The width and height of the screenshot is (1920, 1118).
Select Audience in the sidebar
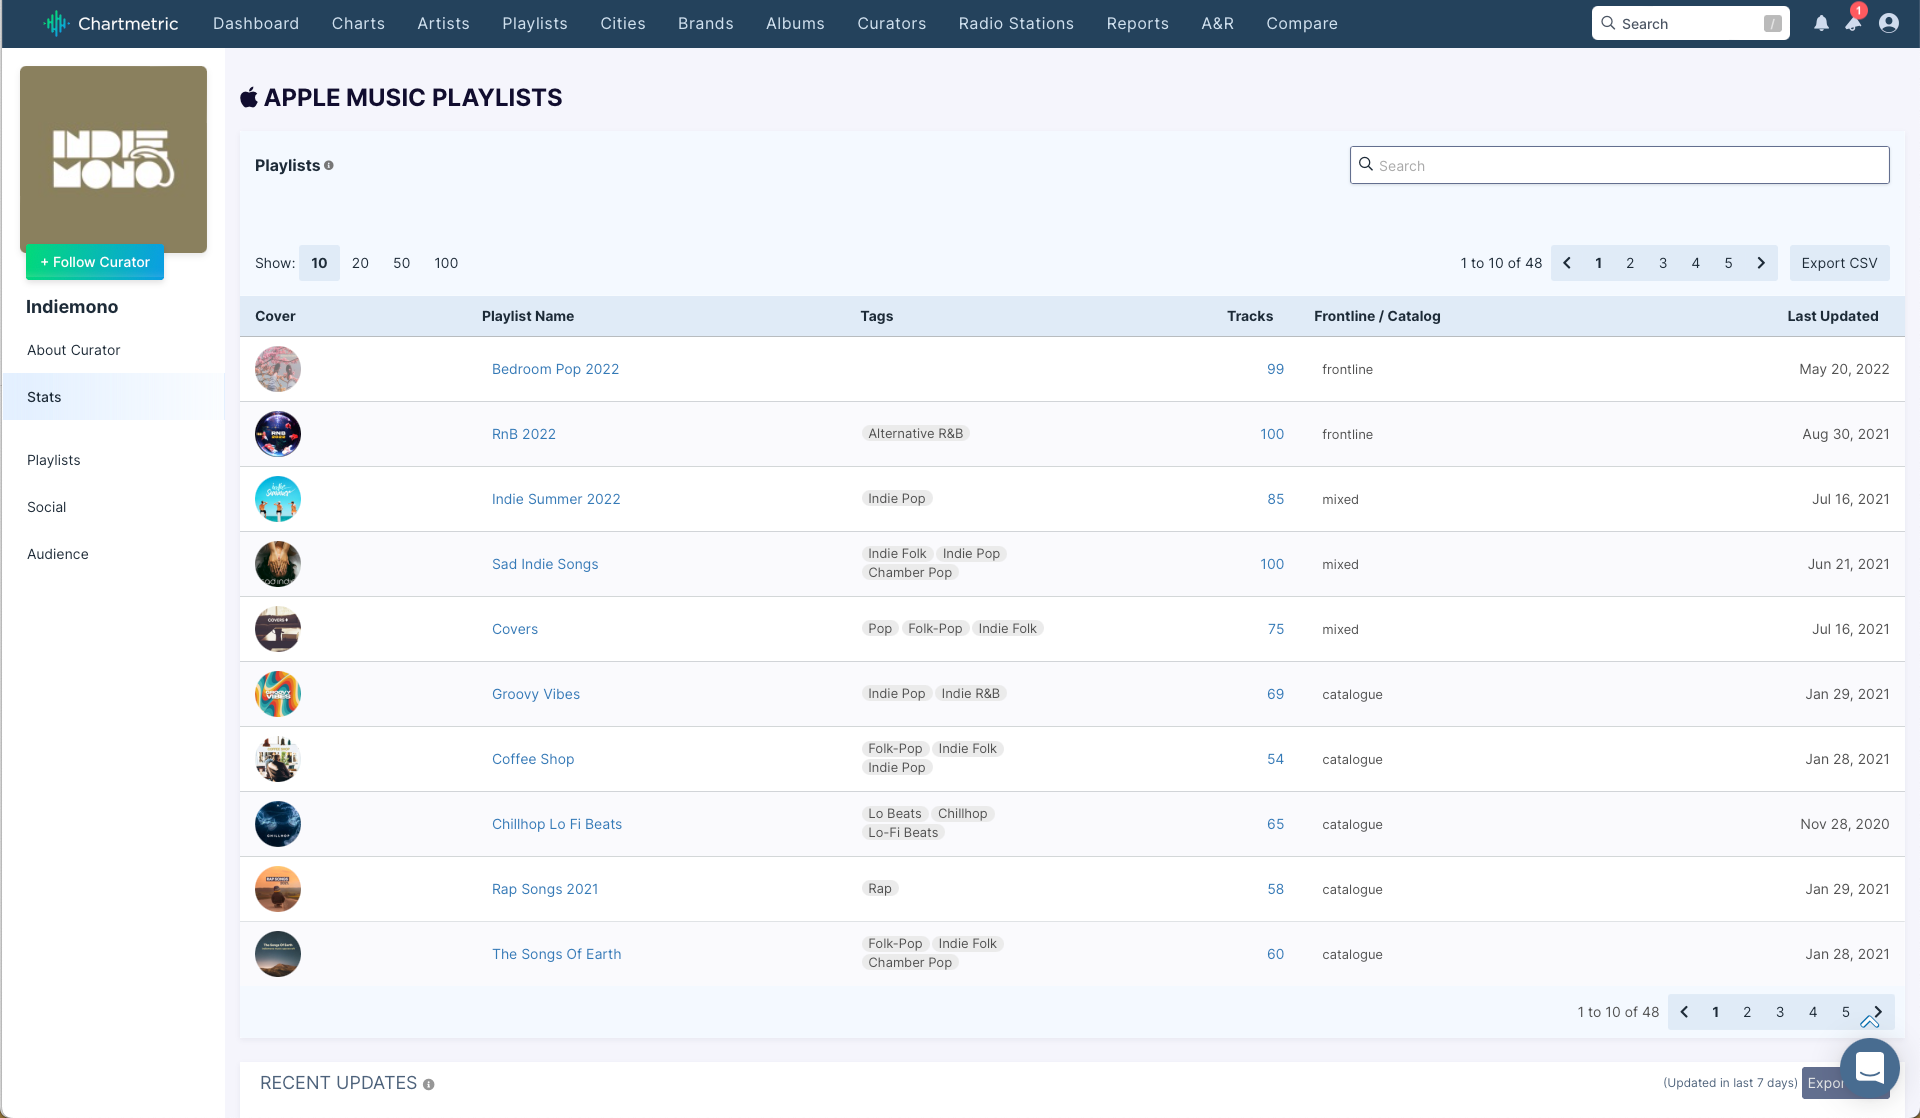[58, 554]
